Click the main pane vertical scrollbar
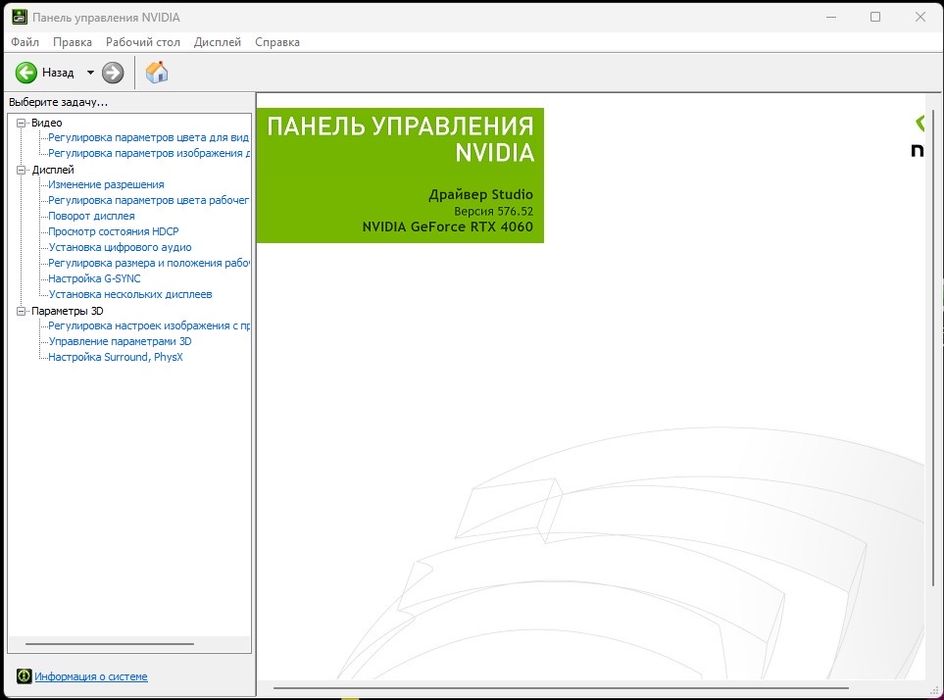Screen dimensions: 944x700 [x=933, y=348]
